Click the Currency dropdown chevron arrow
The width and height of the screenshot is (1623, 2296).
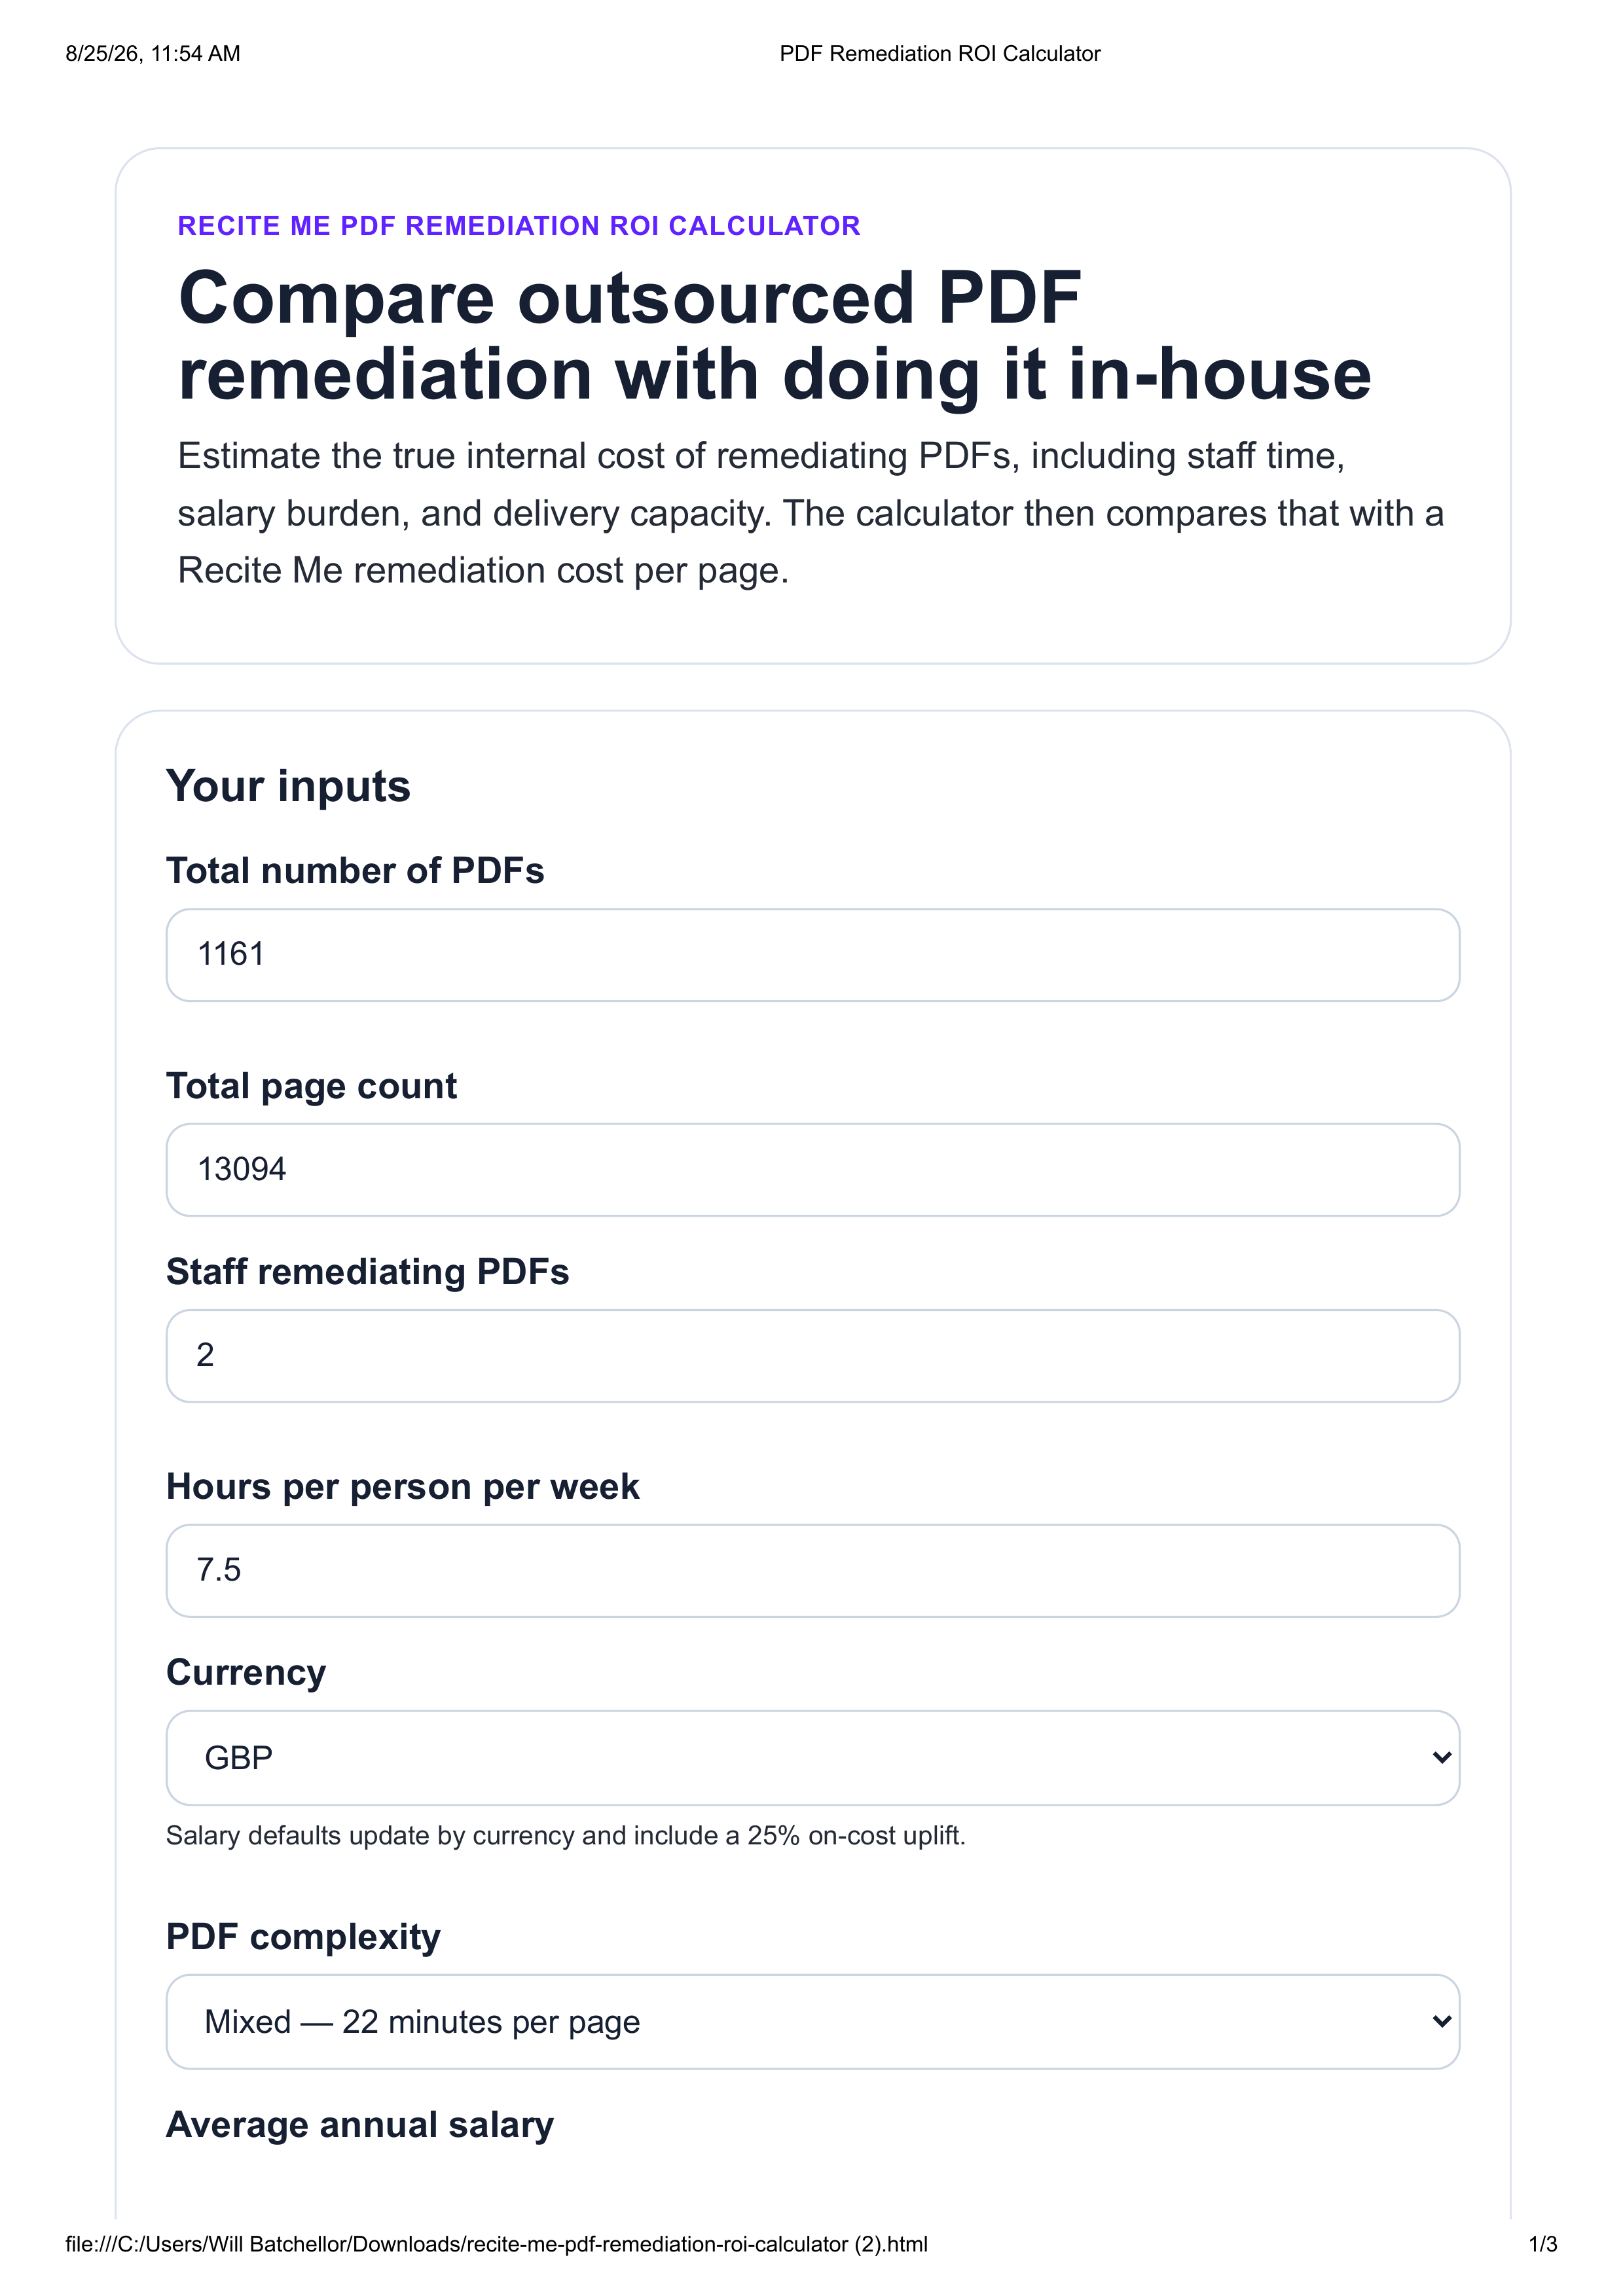(1441, 1757)
